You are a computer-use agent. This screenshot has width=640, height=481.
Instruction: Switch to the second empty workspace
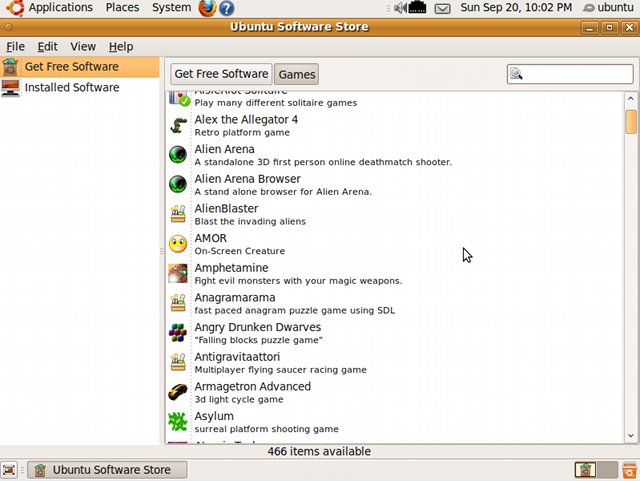pos(607,470)
